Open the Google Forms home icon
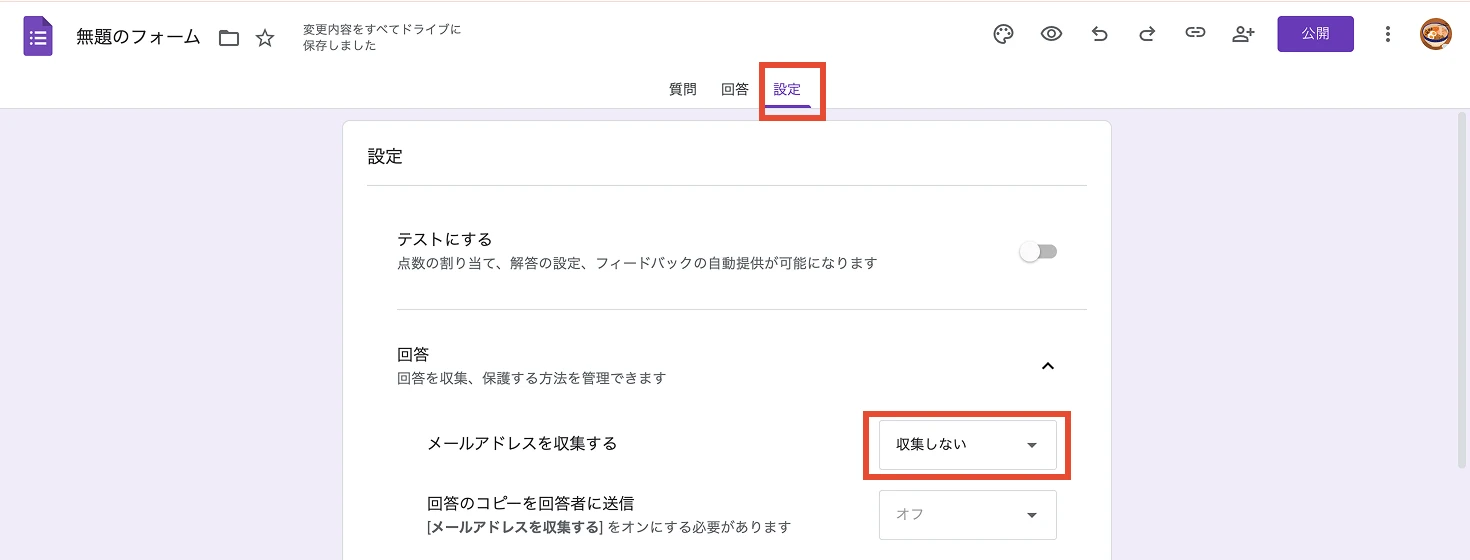The image size is (1470, 560). [38, 37]
